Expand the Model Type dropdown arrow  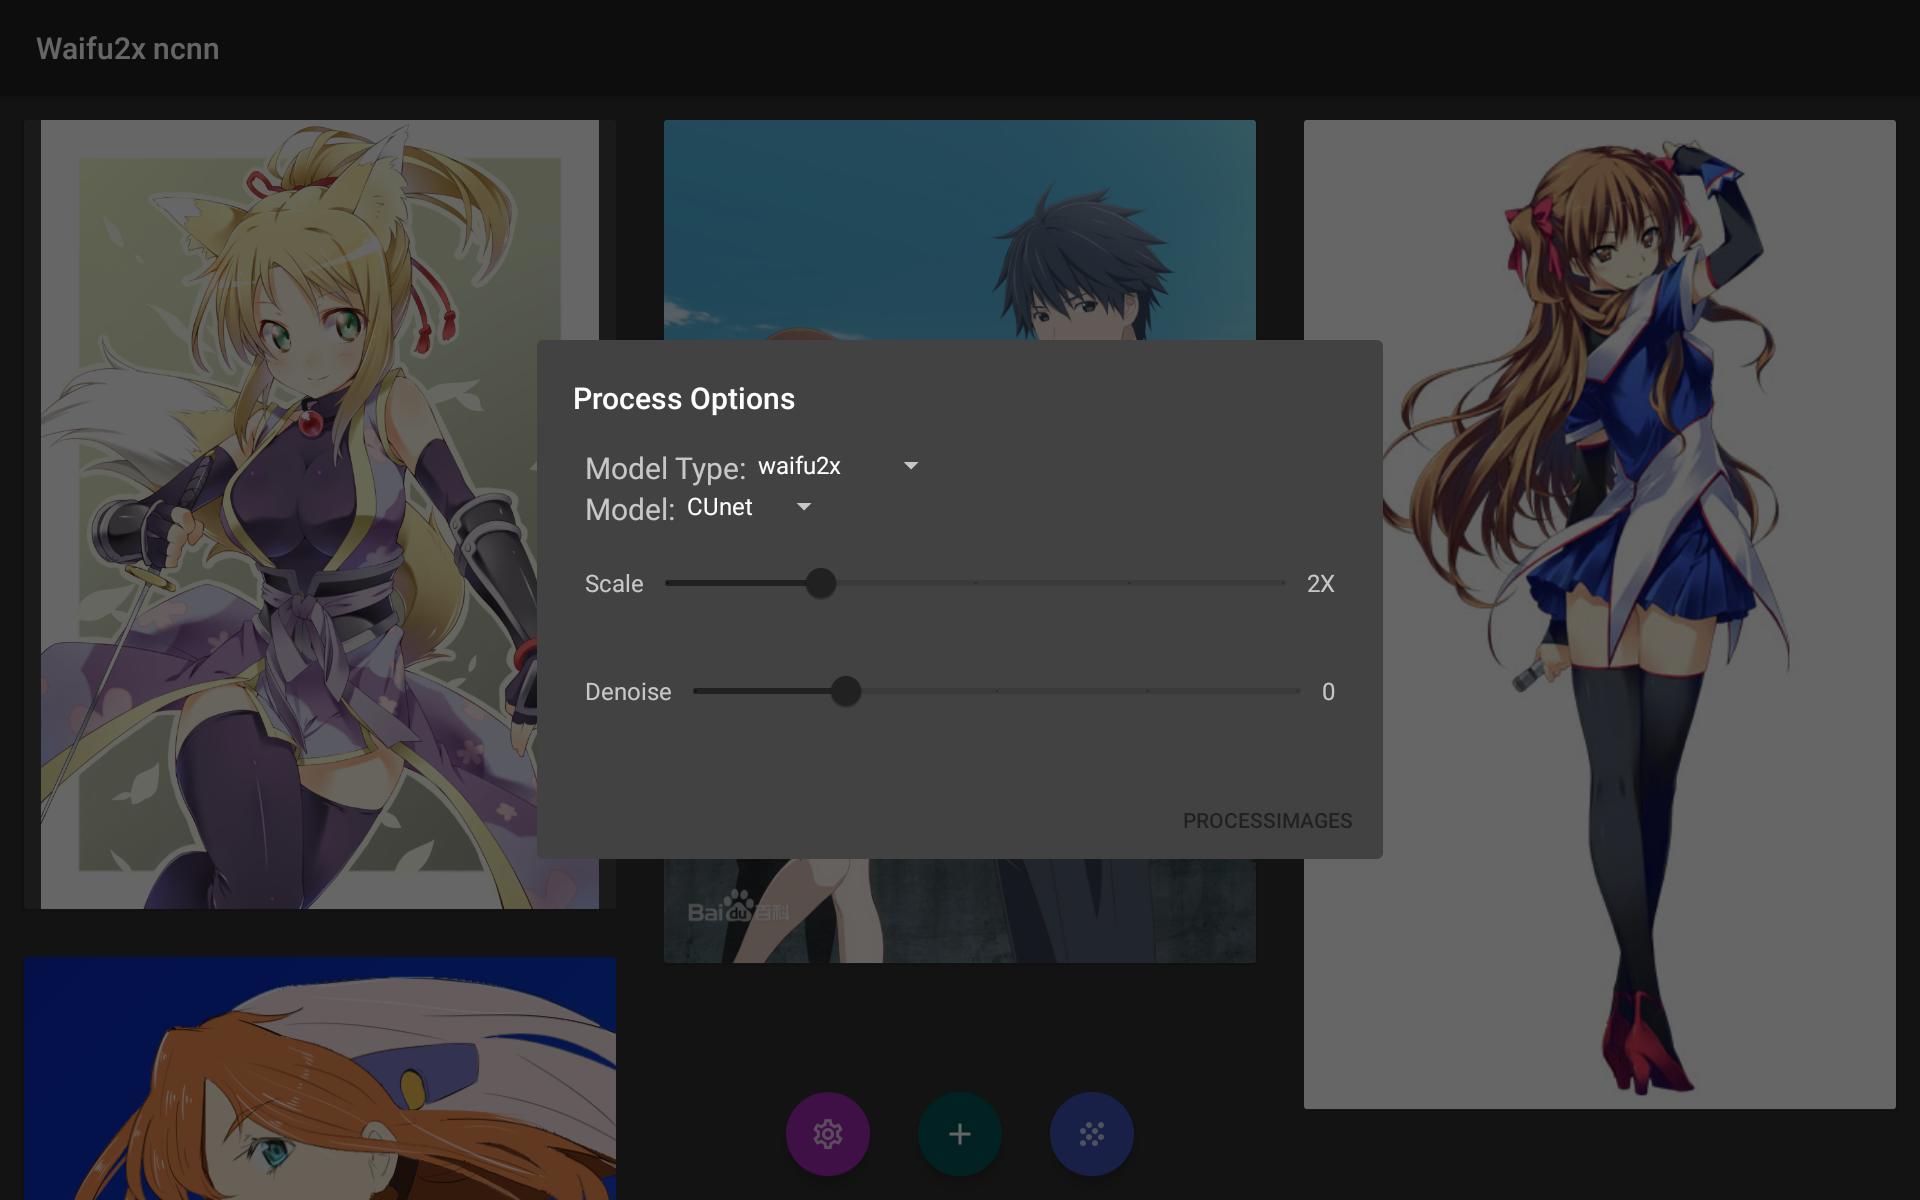[910, 466]
